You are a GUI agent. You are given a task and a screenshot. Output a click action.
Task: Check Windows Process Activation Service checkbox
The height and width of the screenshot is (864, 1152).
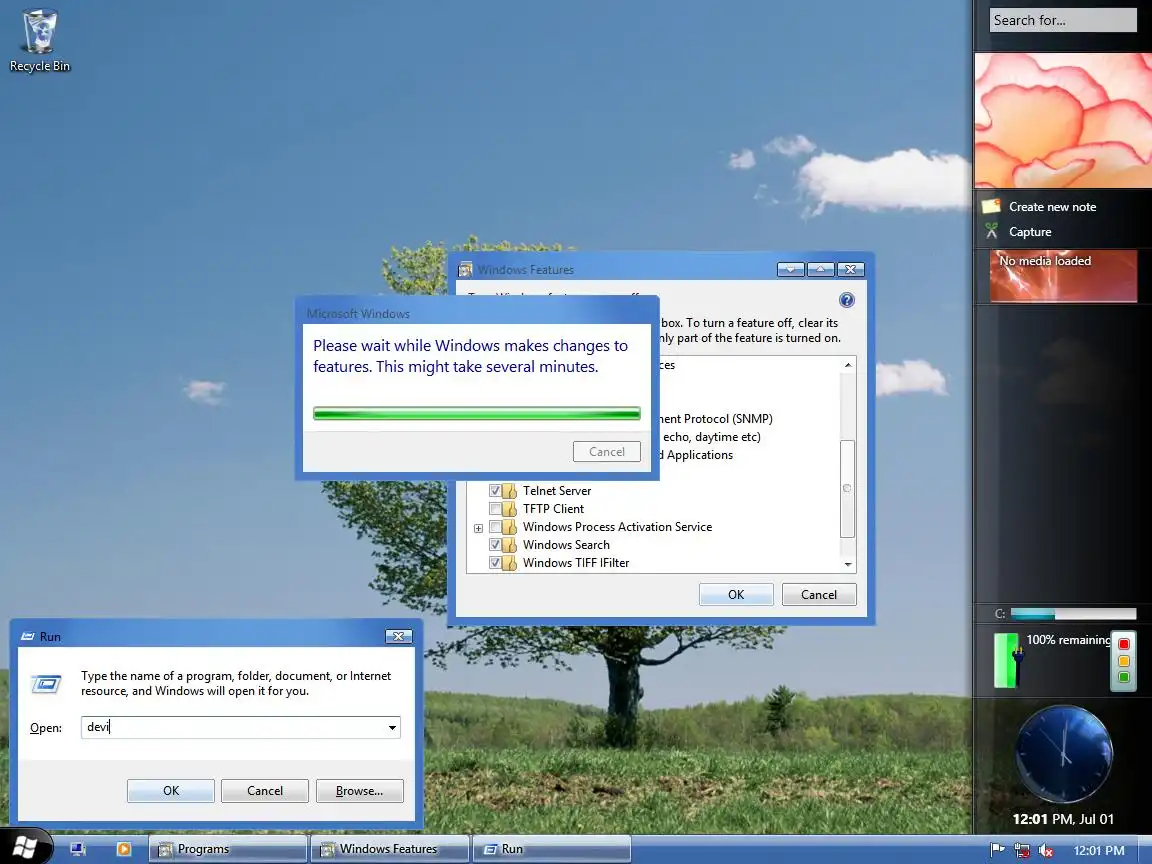click(495, 527)
